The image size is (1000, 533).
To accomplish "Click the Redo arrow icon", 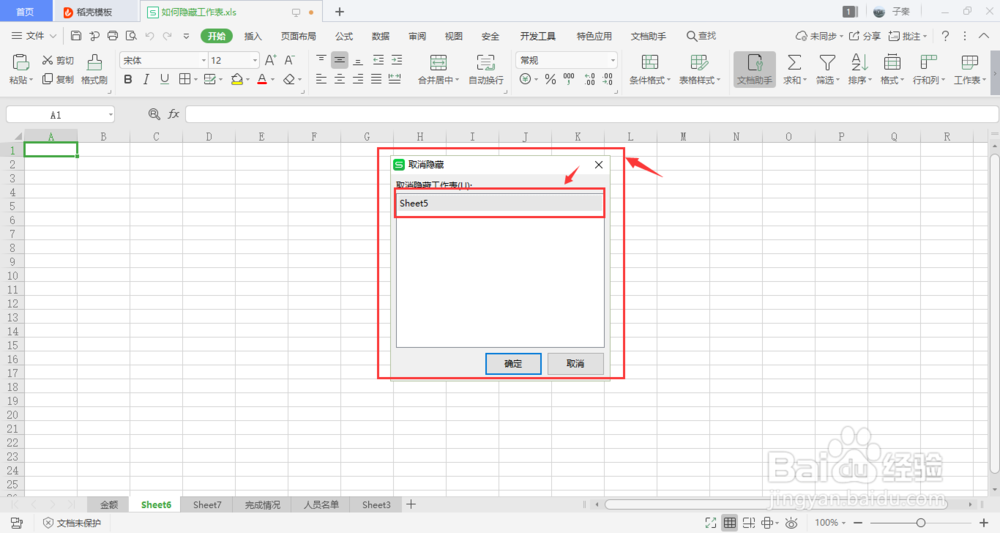I will [167, 36].
